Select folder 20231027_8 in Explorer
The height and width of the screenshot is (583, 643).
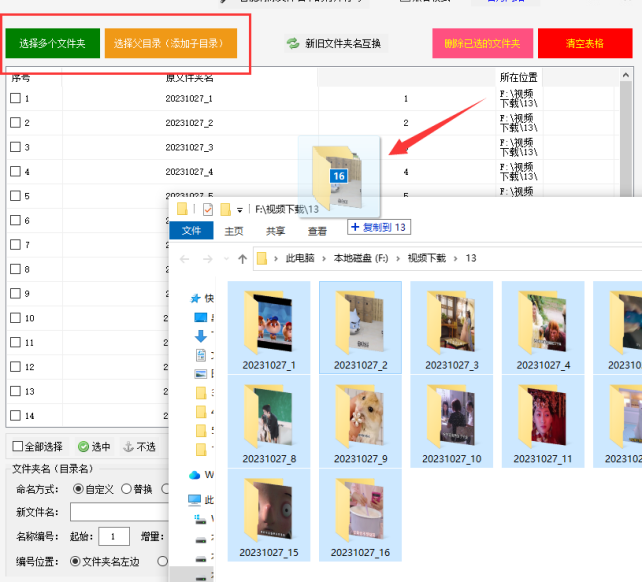click(269, 421)
